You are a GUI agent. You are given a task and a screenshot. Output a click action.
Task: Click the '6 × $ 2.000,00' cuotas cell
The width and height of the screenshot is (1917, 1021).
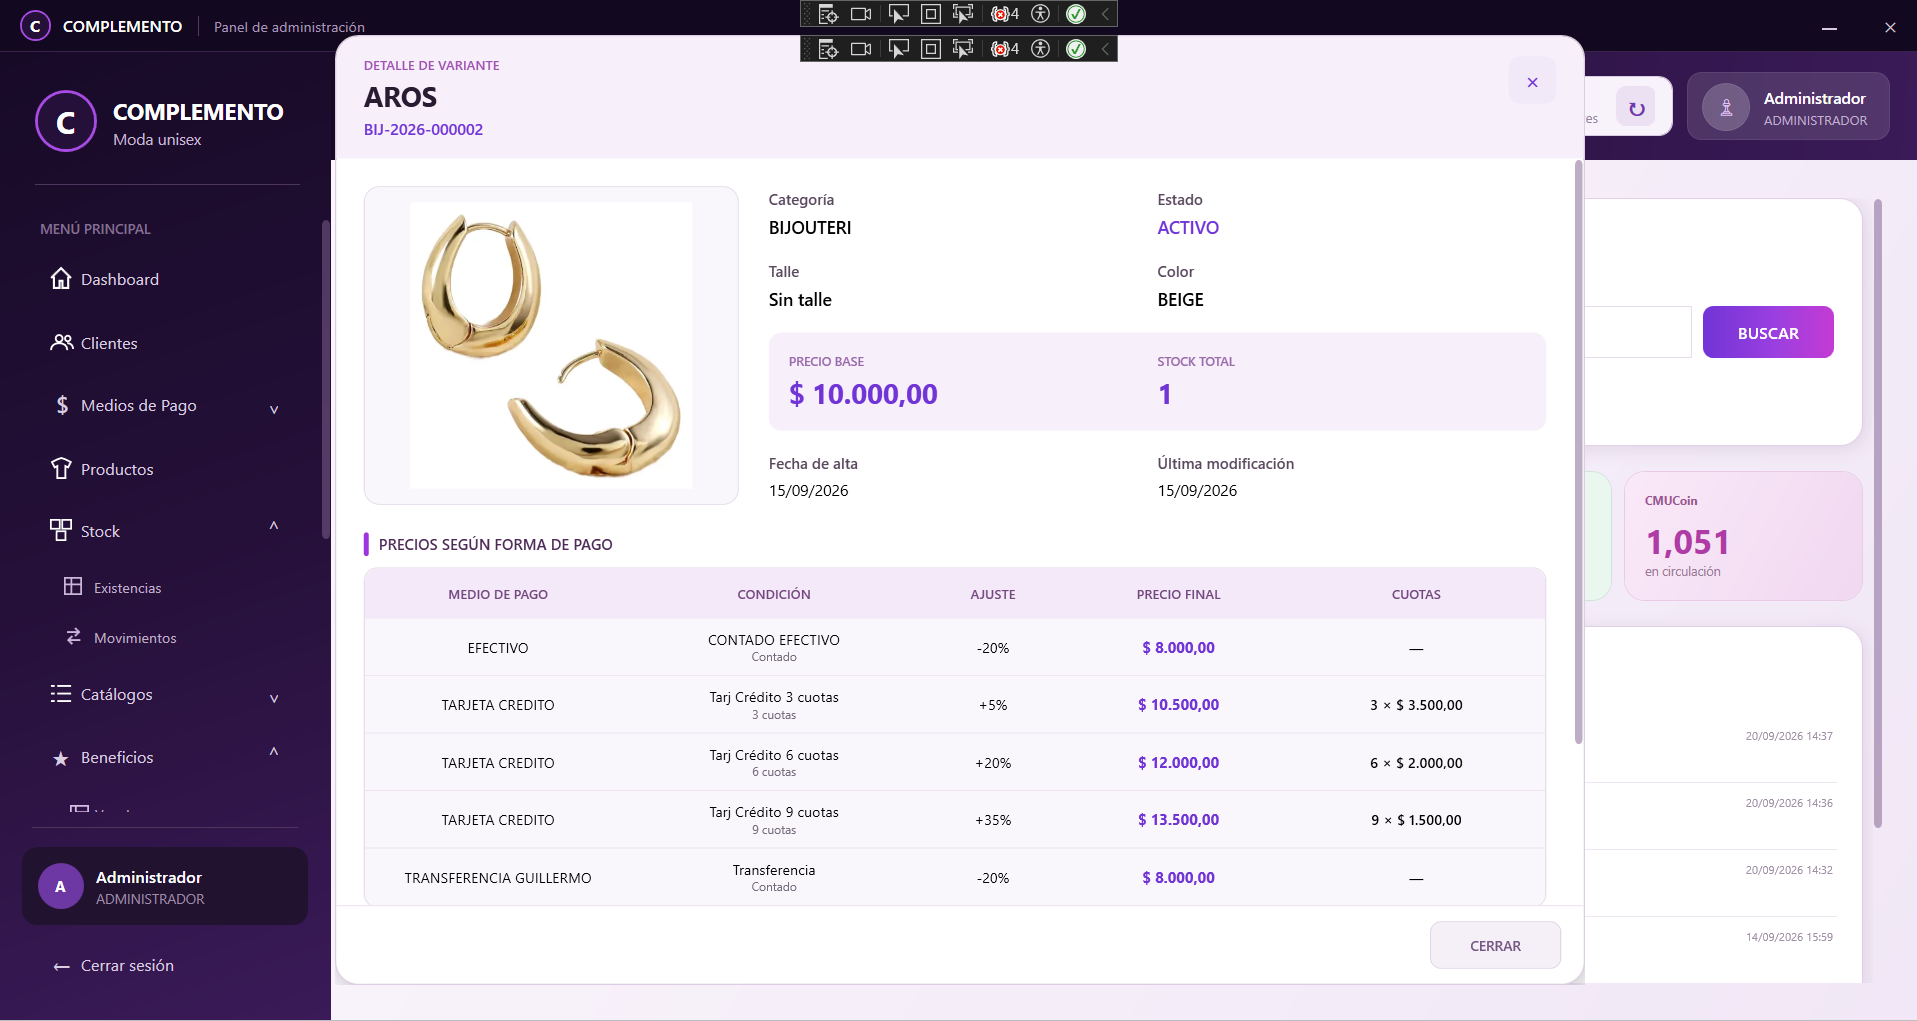(1416, 763)
